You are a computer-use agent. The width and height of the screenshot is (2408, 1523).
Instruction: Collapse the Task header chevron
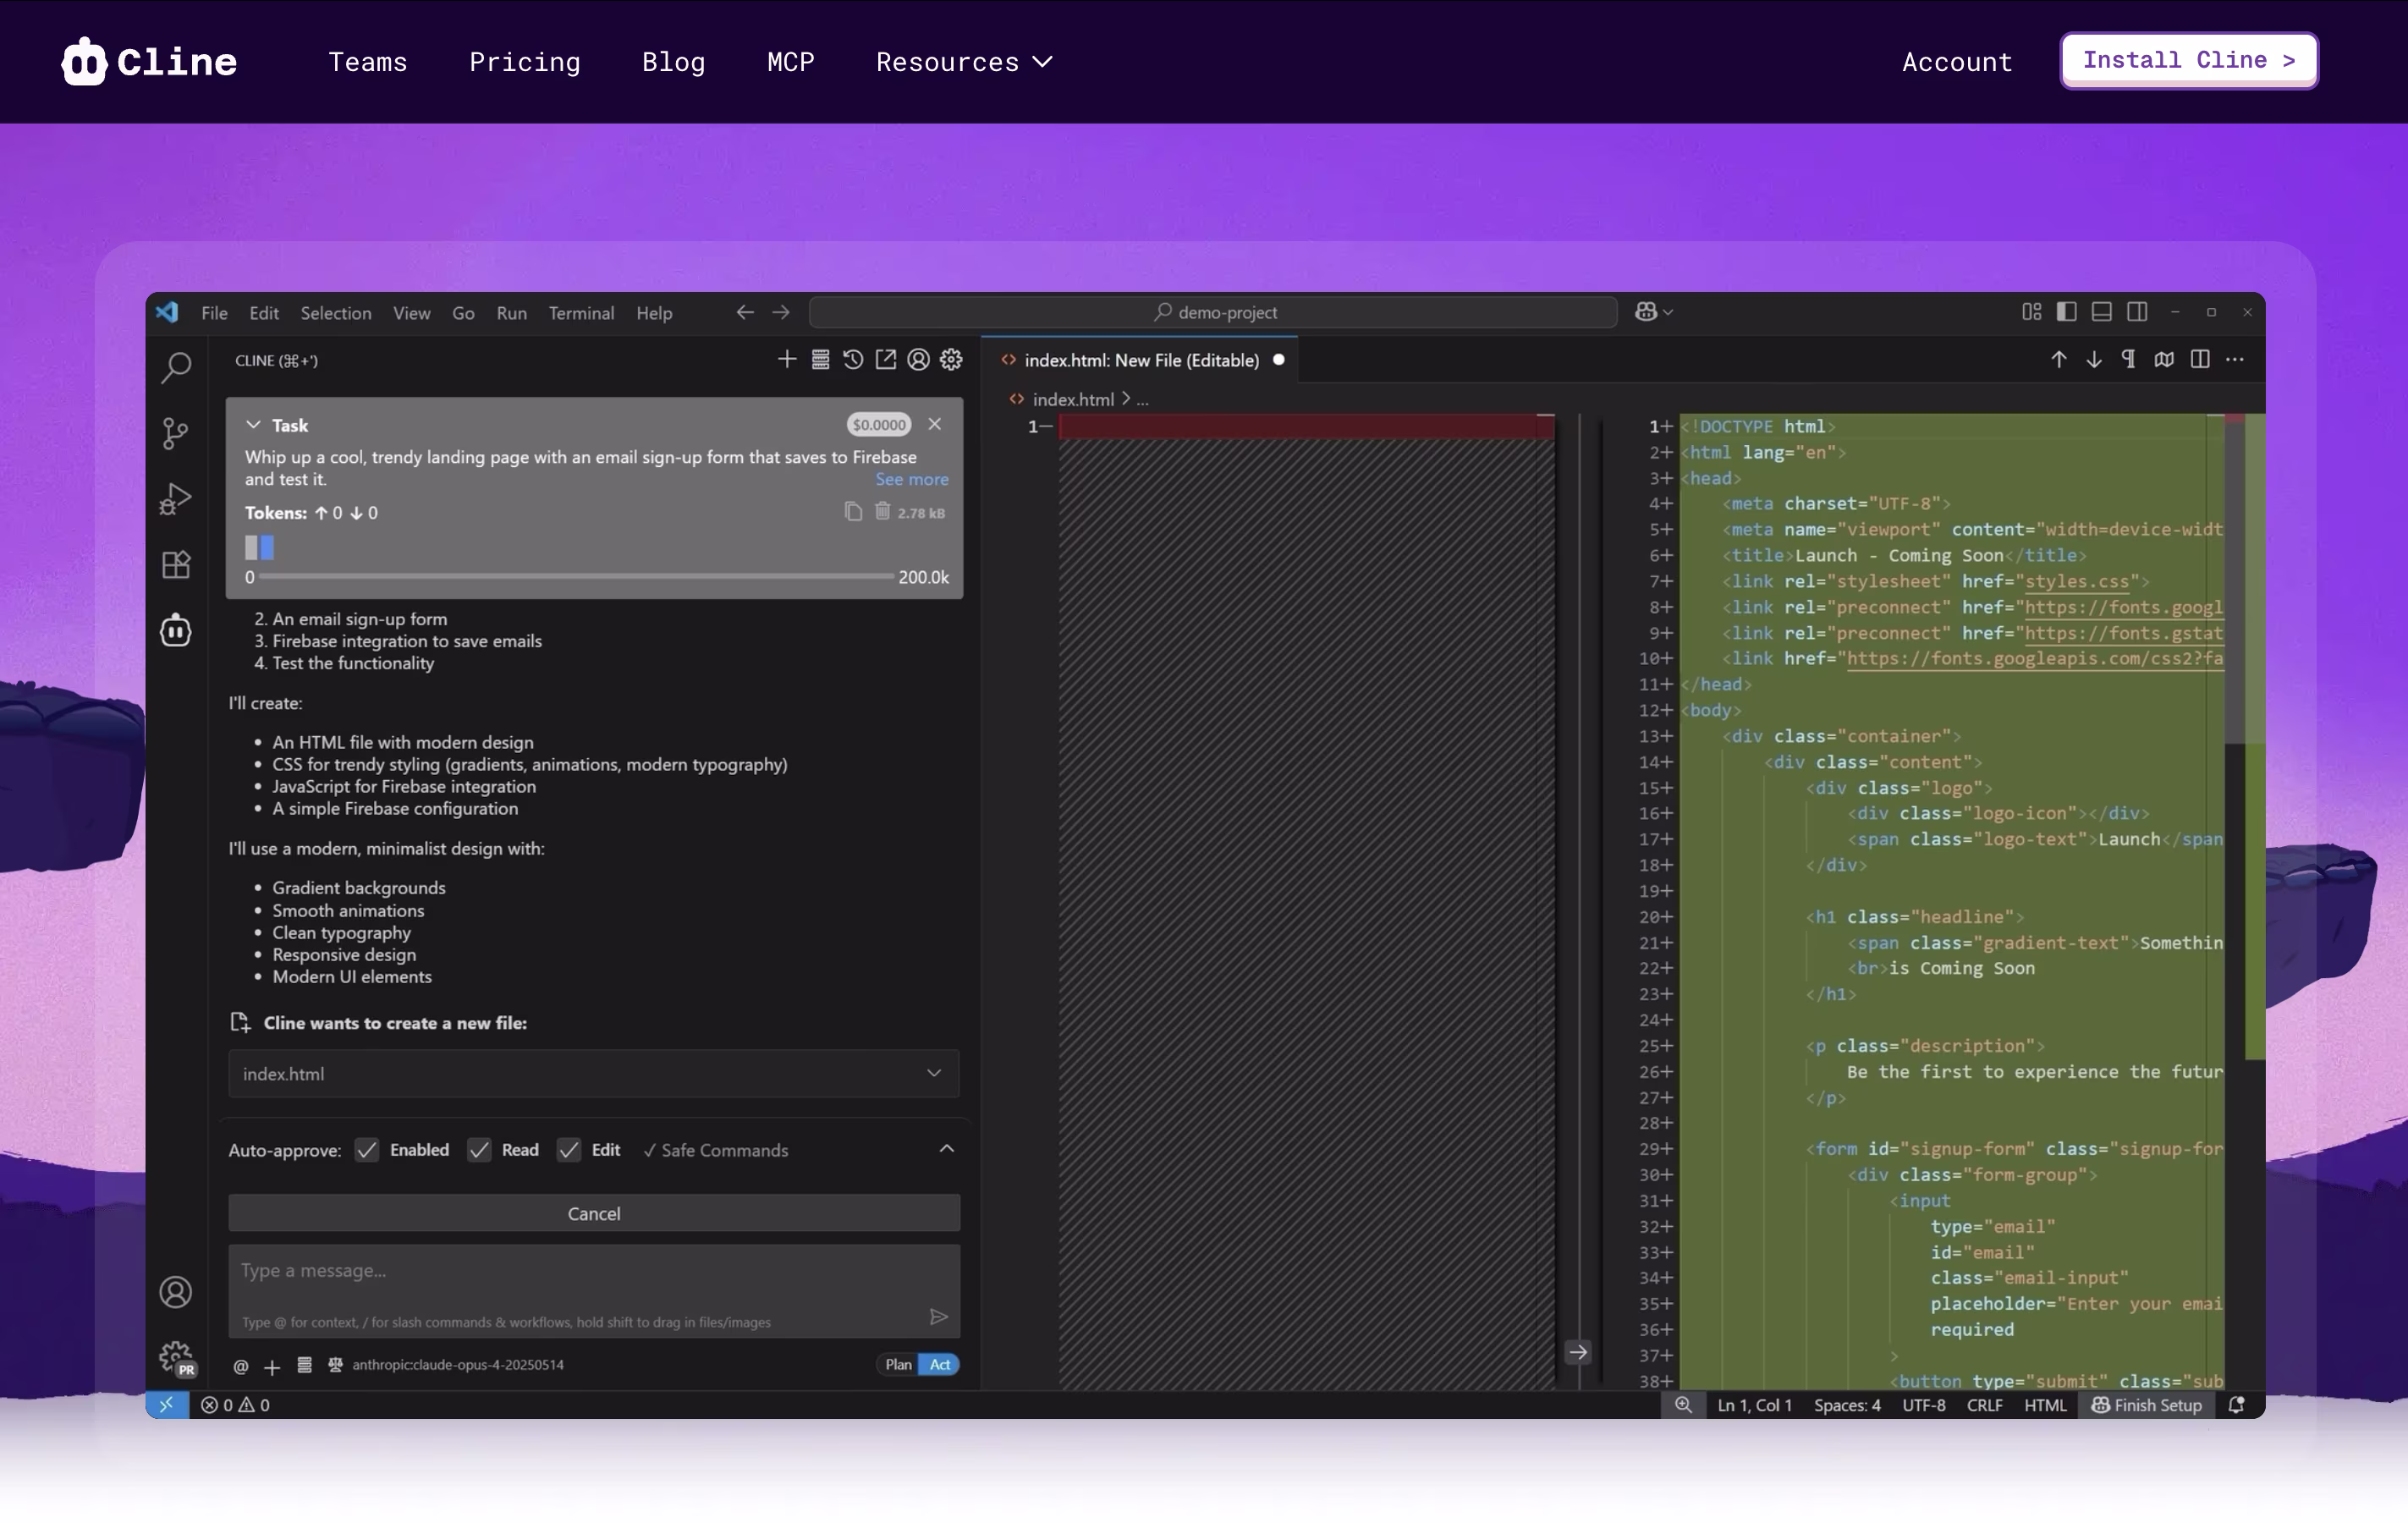click(x=254, y=425)
